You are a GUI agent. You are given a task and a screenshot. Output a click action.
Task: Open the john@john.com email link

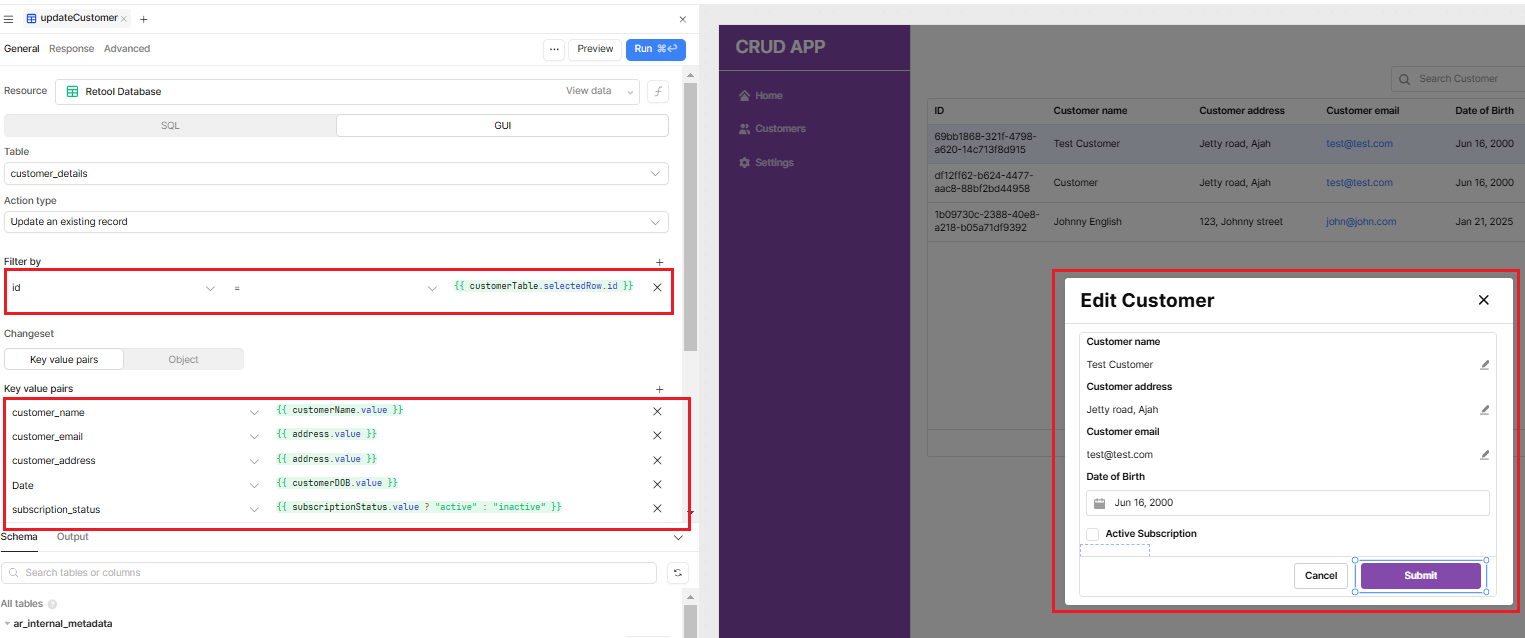coord(1361,222)
